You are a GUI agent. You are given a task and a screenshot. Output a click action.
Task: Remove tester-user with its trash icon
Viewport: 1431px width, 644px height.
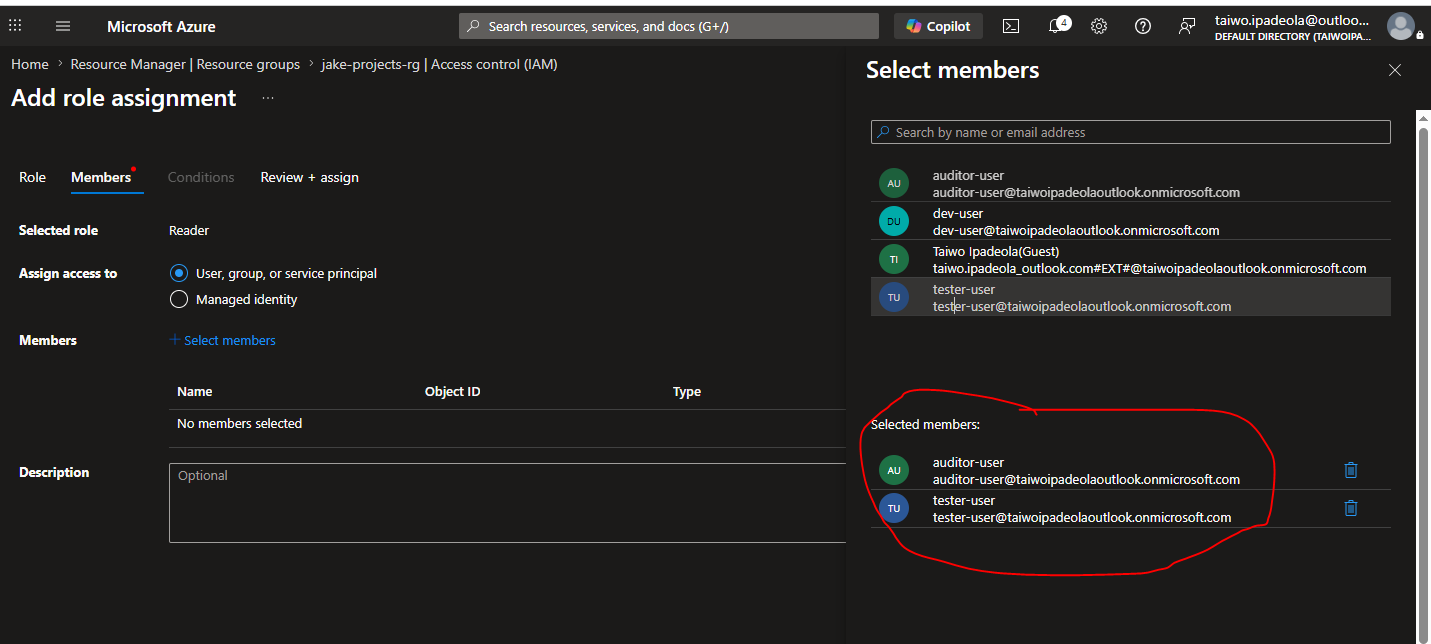click(x=1351, y=508)
